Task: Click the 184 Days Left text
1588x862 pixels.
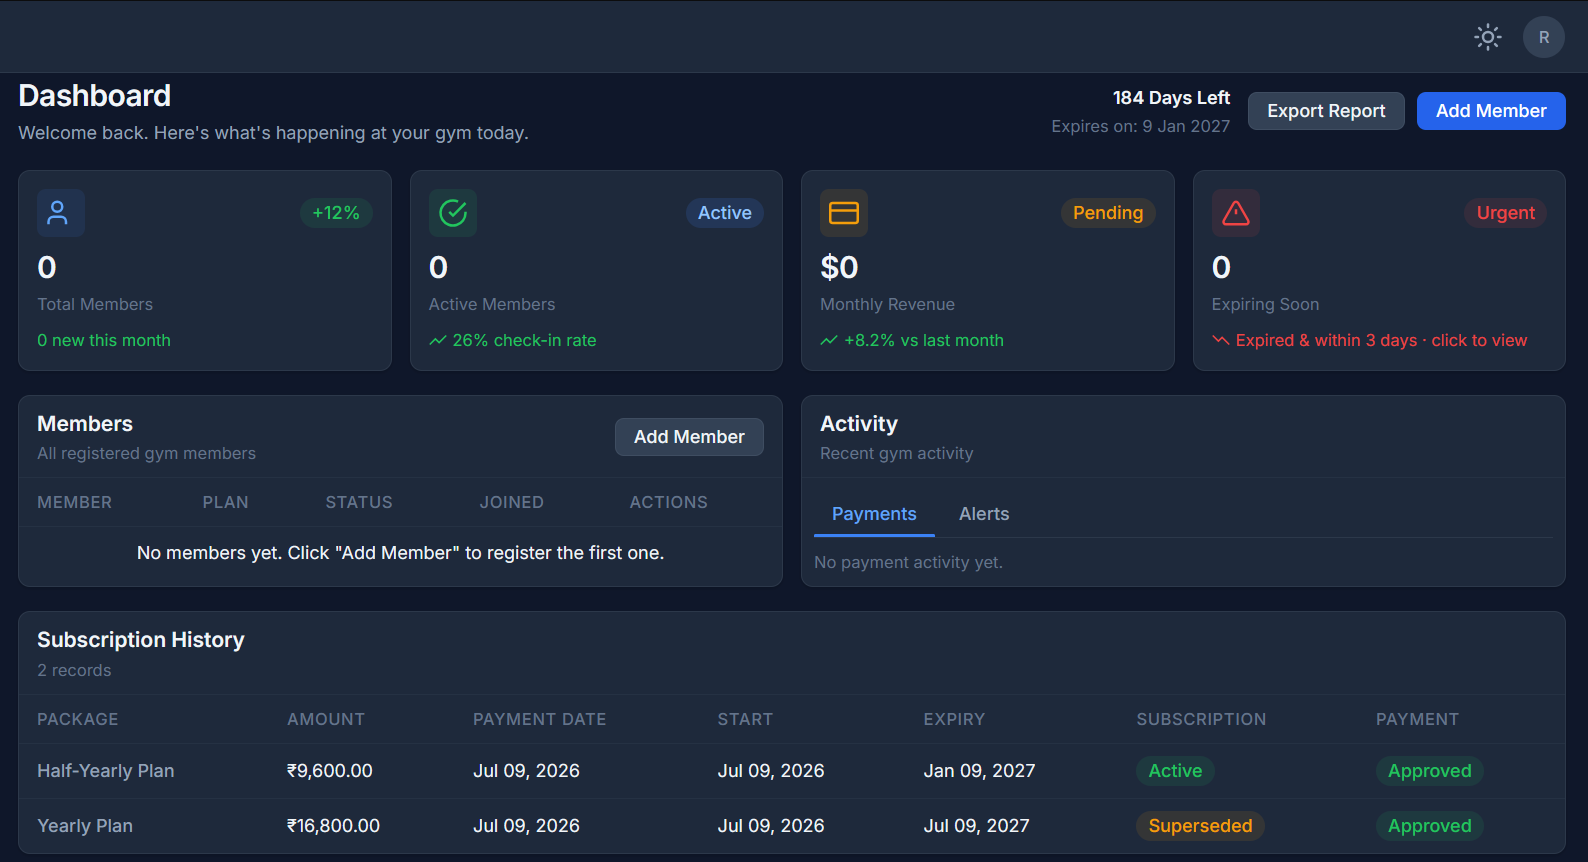Action: pos(1171,98)
